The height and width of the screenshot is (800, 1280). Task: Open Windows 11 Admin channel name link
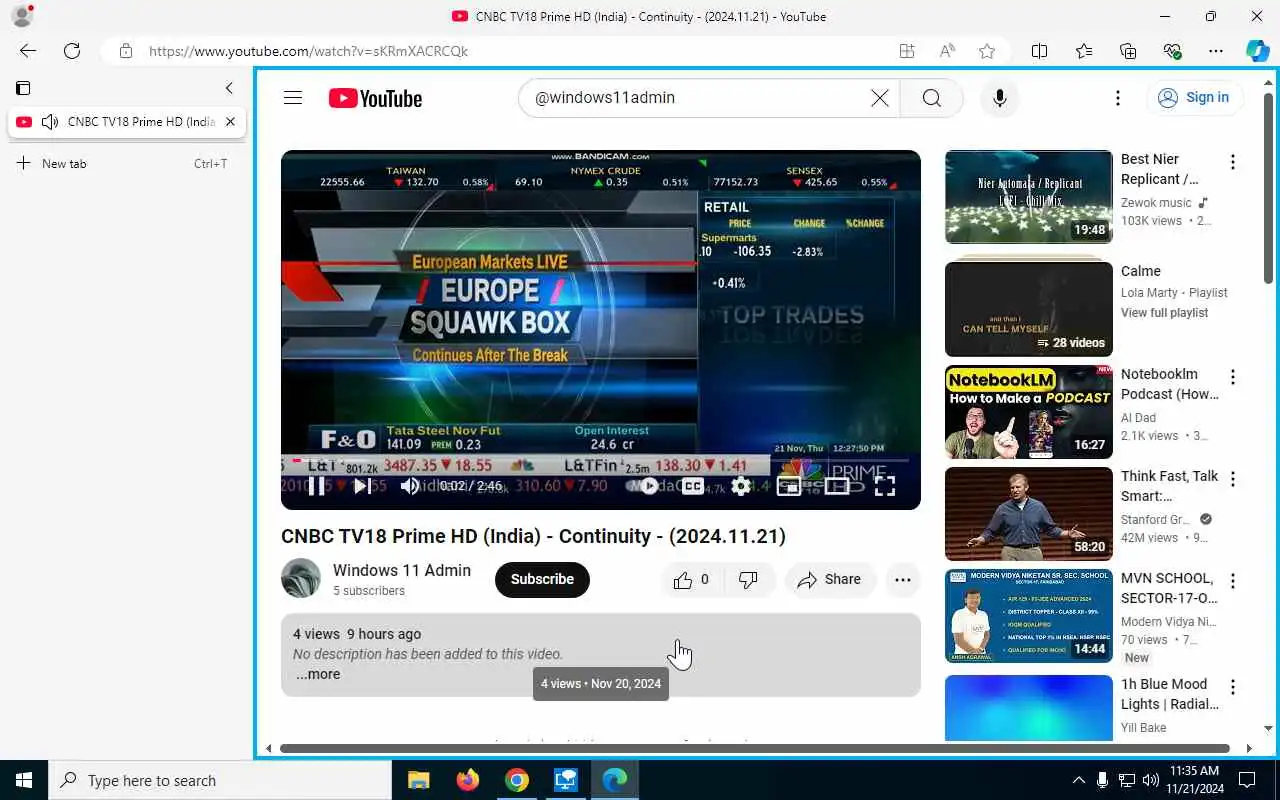(x=402, y=570)
